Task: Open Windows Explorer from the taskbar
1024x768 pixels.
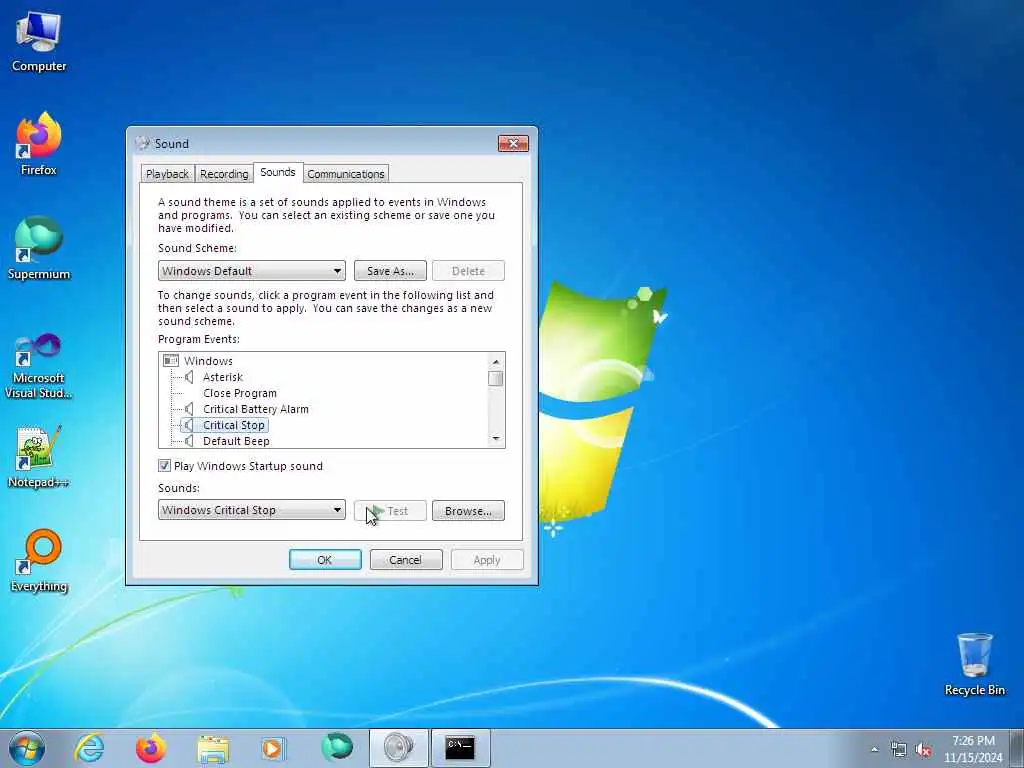Action: (213, 748)
